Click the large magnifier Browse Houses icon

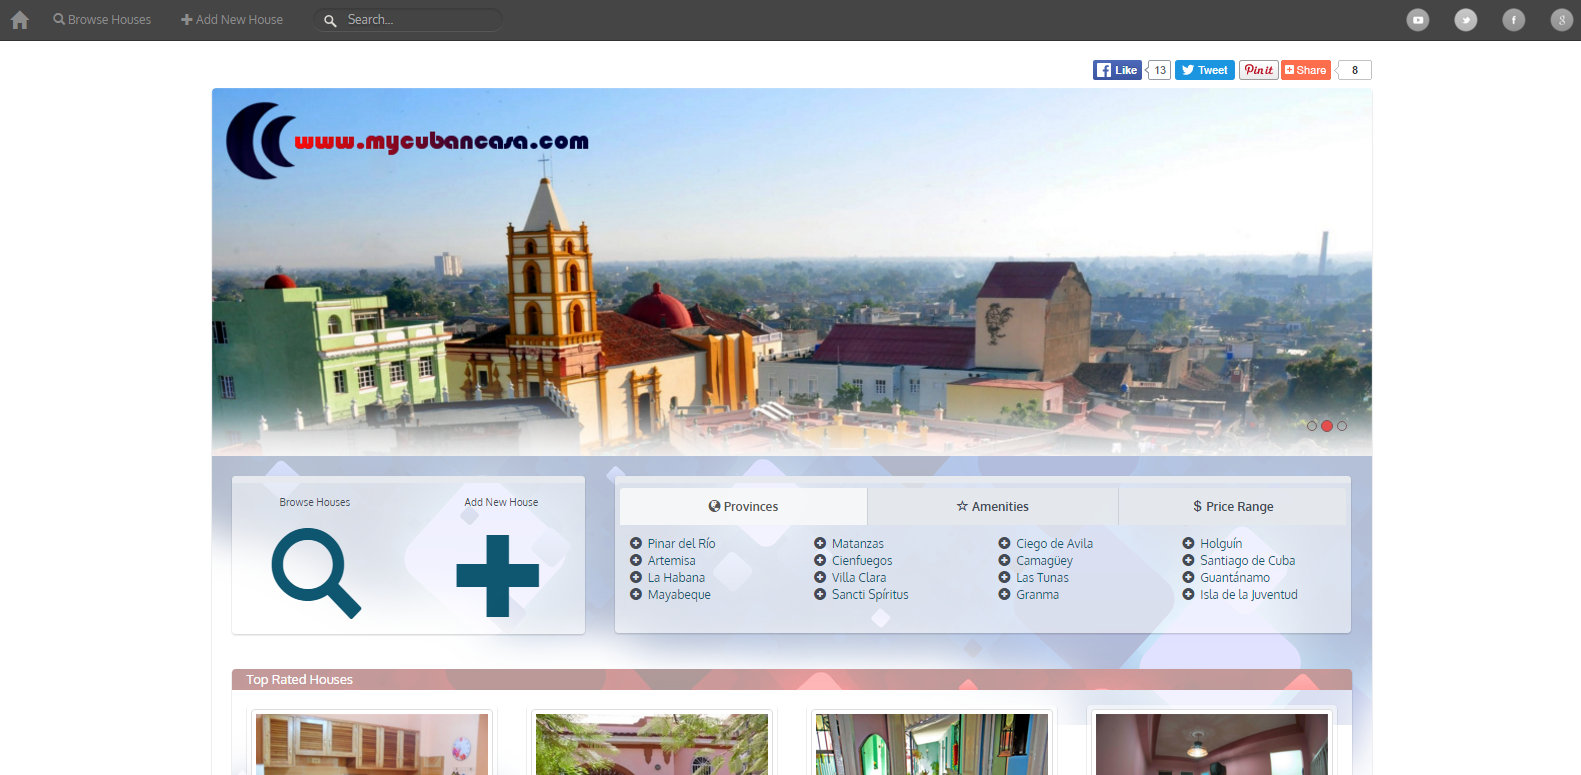[x=316, y=573]
